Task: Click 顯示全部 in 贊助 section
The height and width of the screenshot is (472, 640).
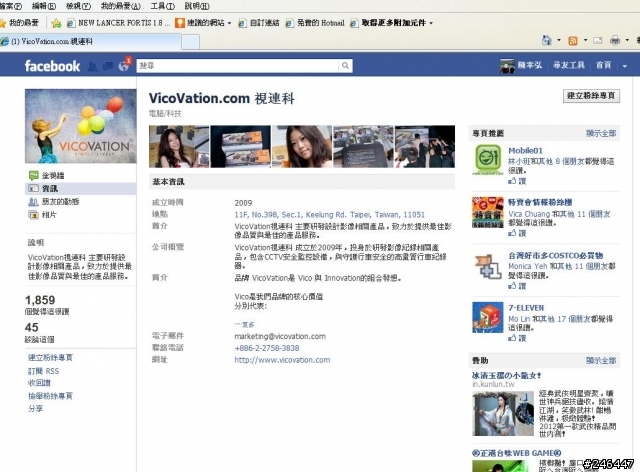Action: click(x=601, y=361)
